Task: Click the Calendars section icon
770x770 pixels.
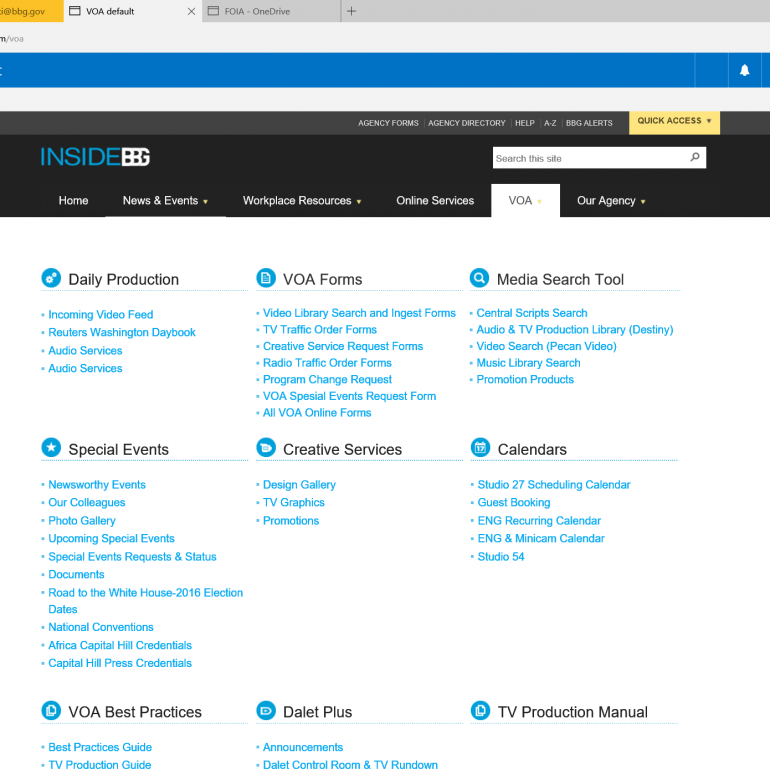Action: 480,447
